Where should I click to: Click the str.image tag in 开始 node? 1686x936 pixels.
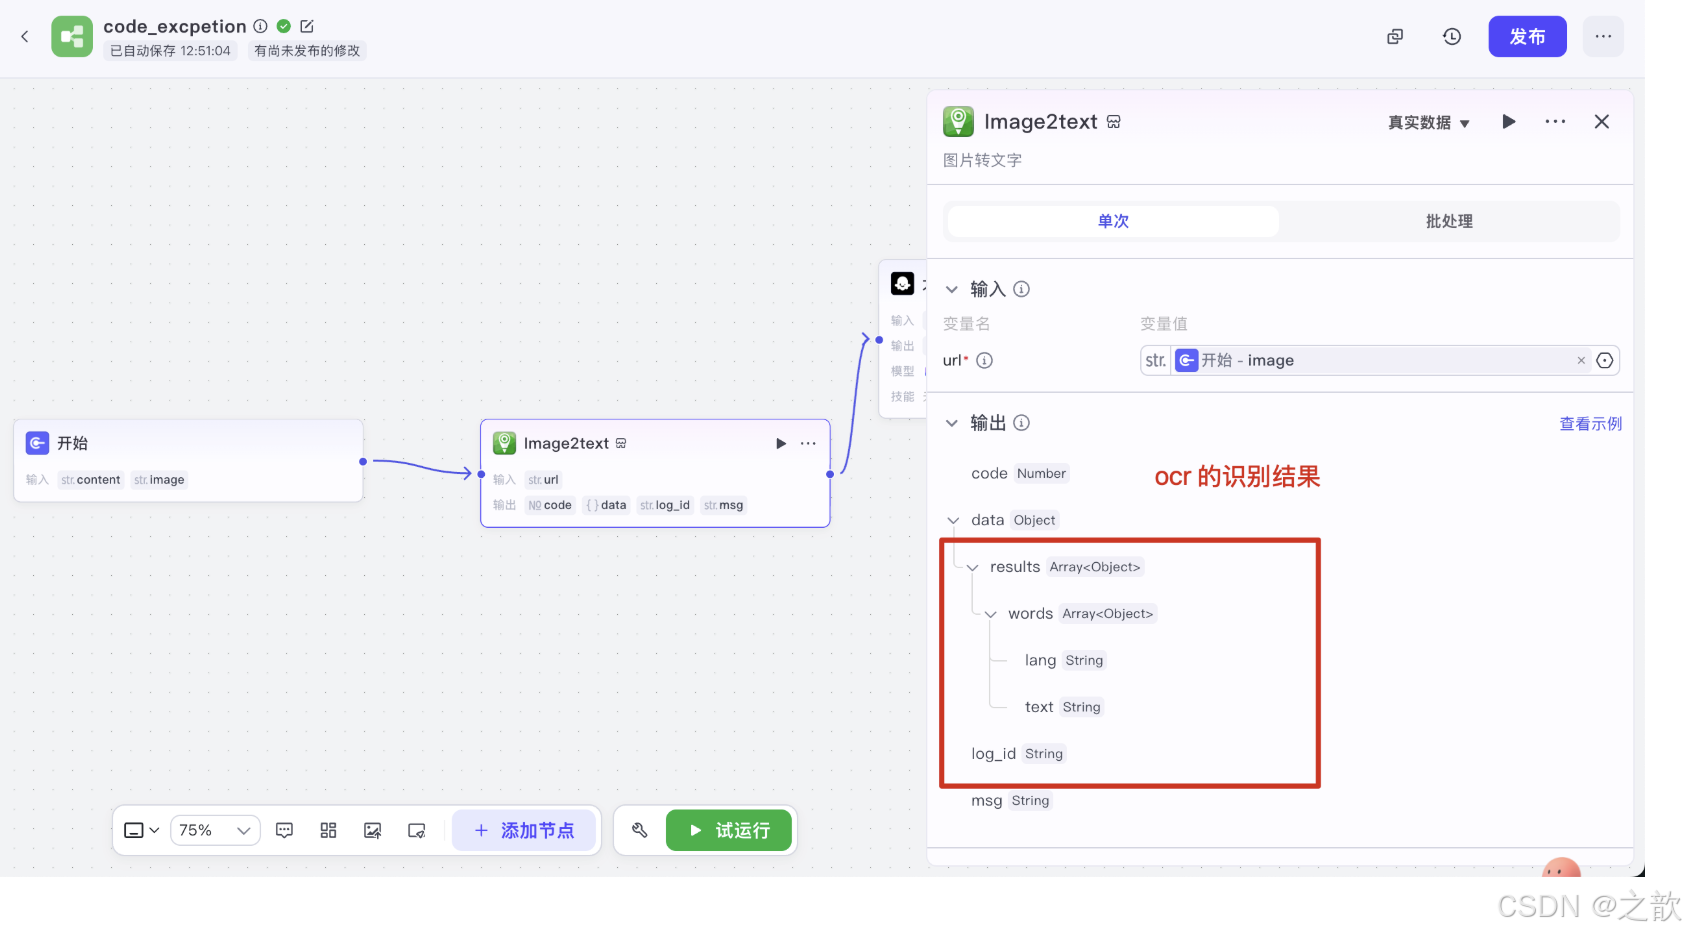159,480
